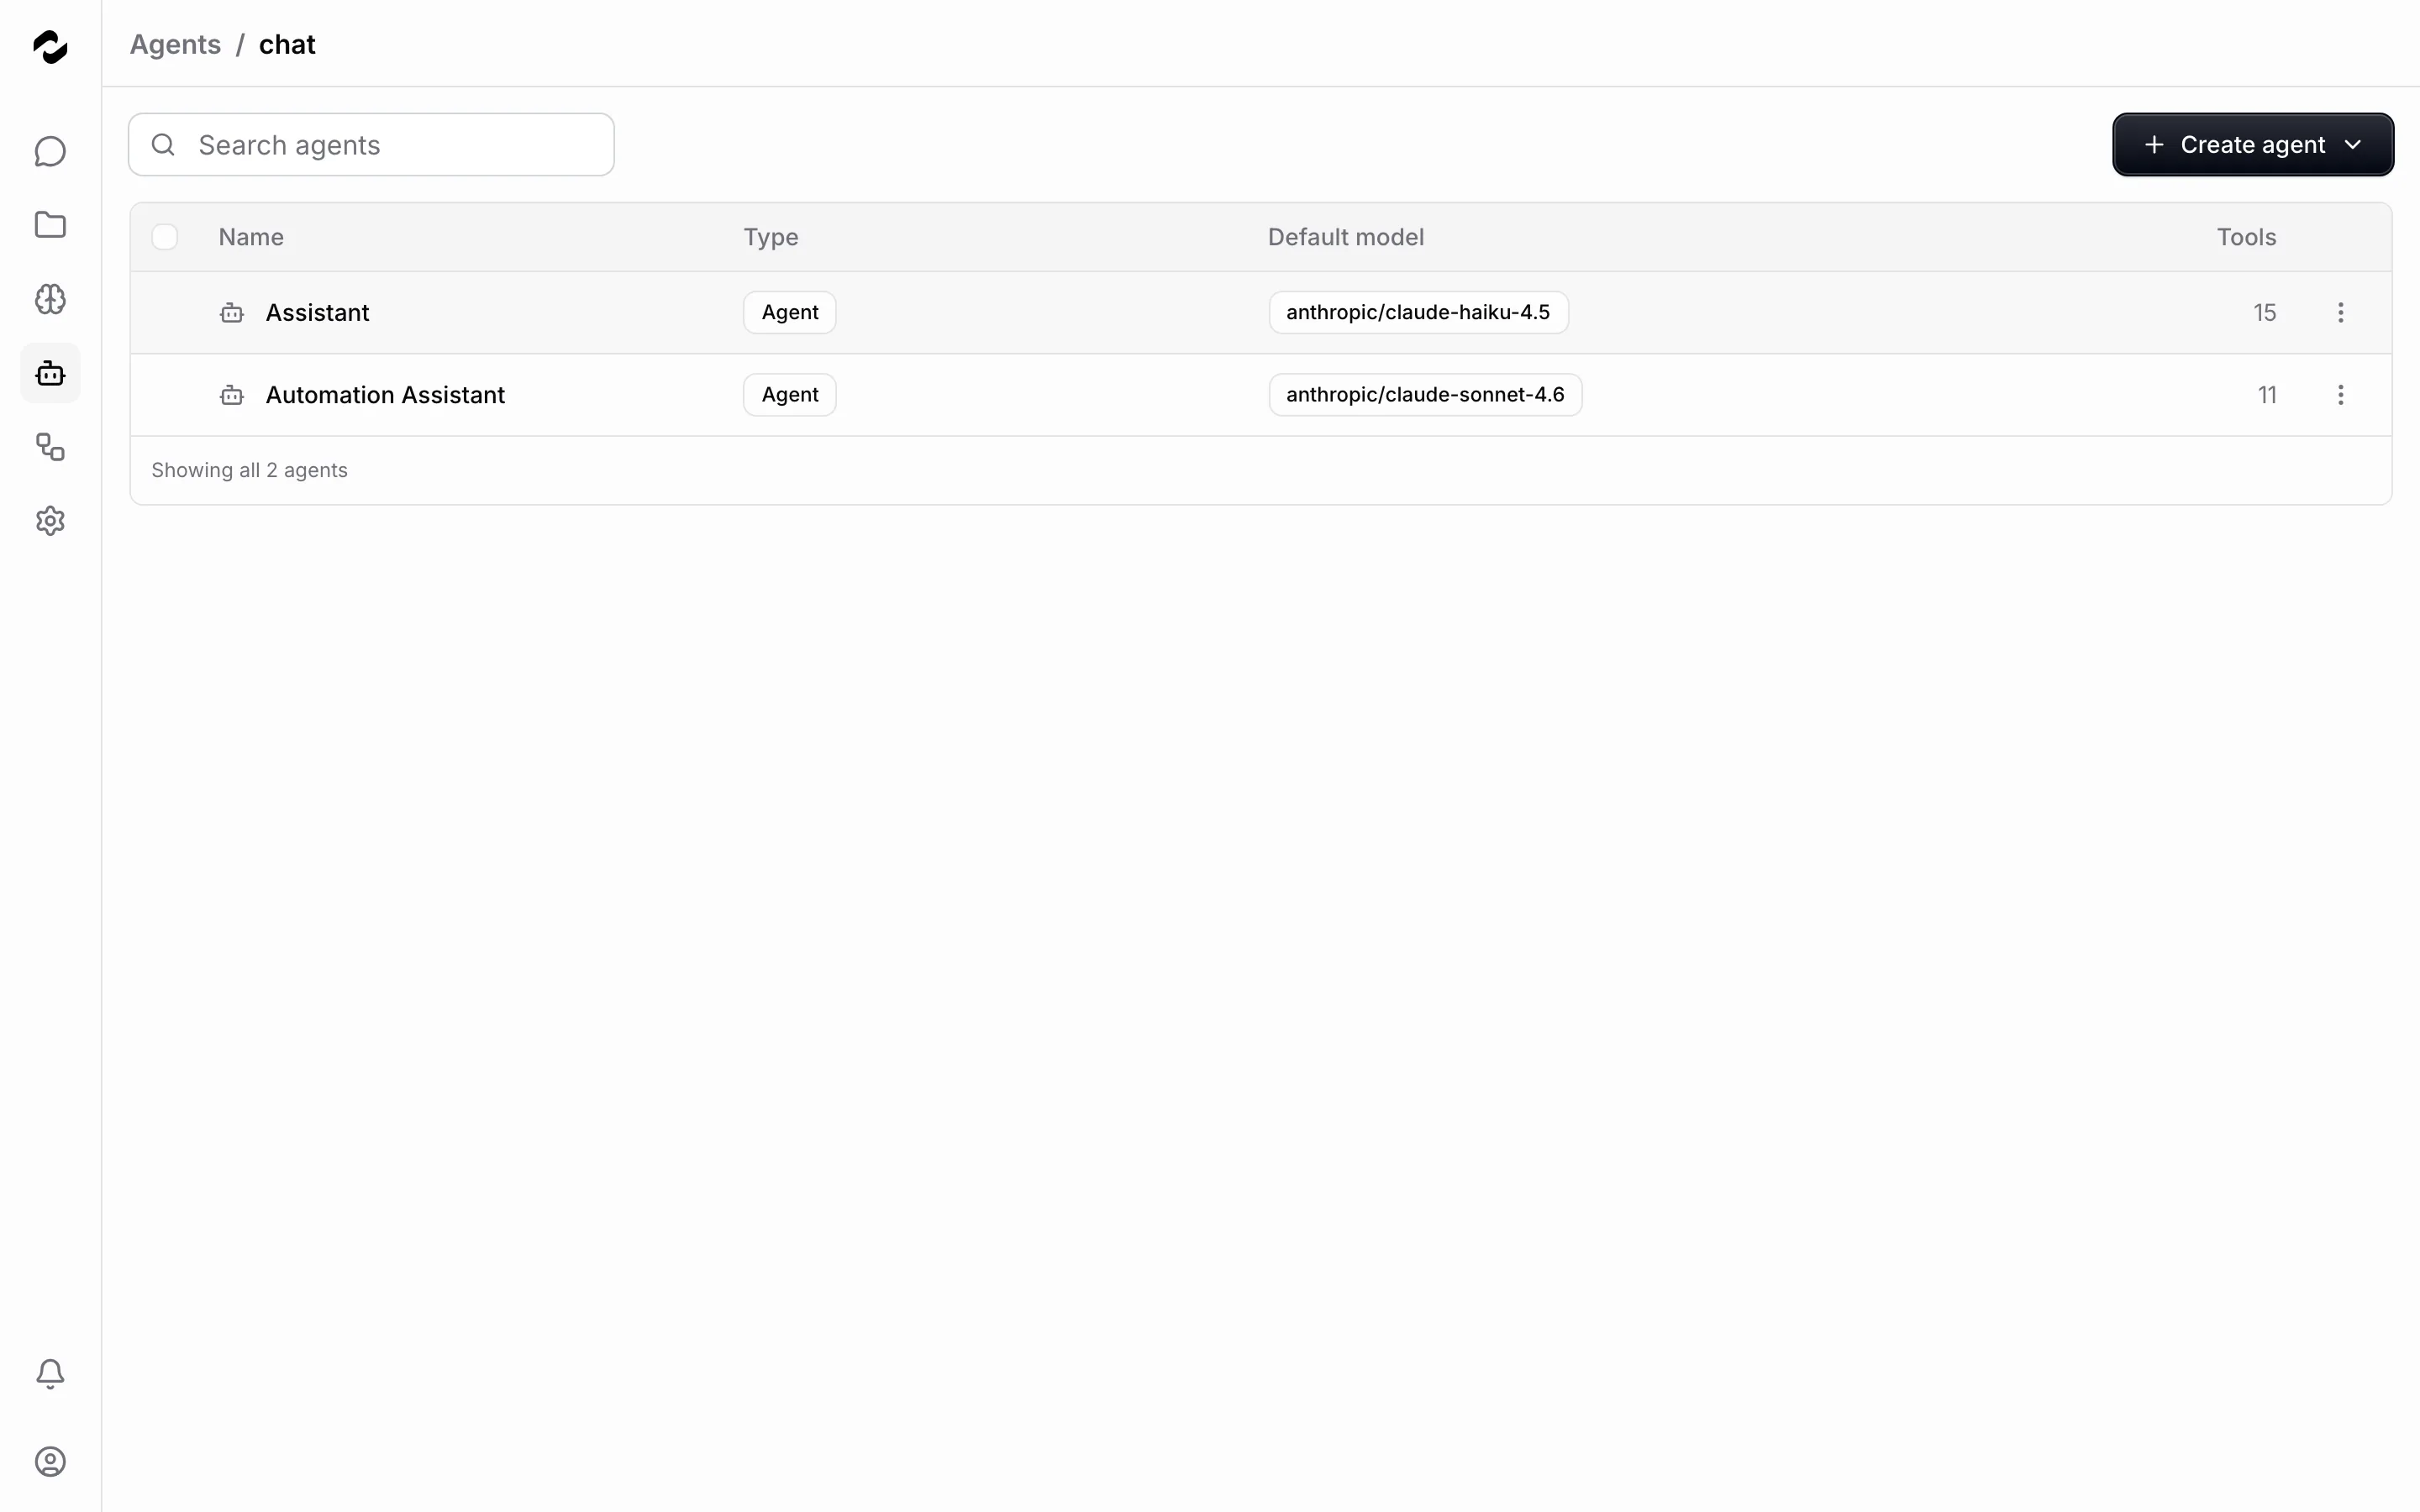The width and height of the screenshot is (2420, 1512).
Task: Click tools count 11 for Automation Assistant
Action: (x=2267, y=395)
